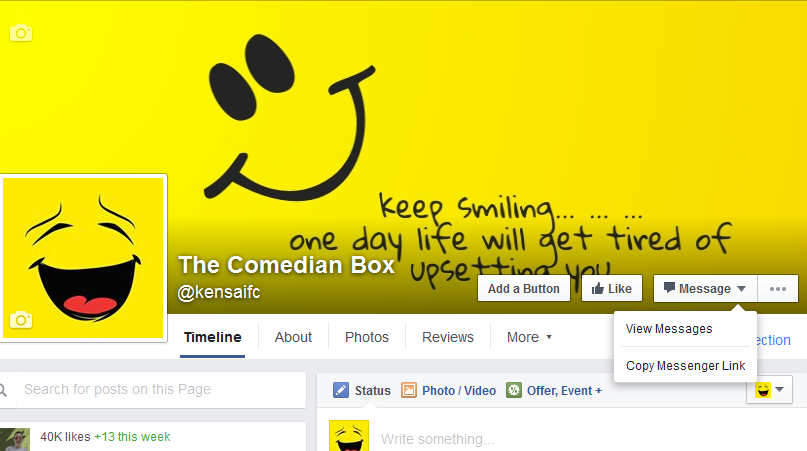Click the search magnifier icon

pyautogui.click(x=3, y=390)
